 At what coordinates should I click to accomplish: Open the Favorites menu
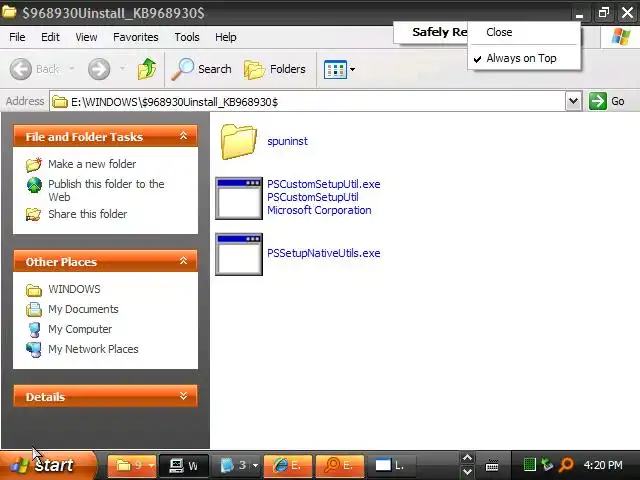coord(136,37)
